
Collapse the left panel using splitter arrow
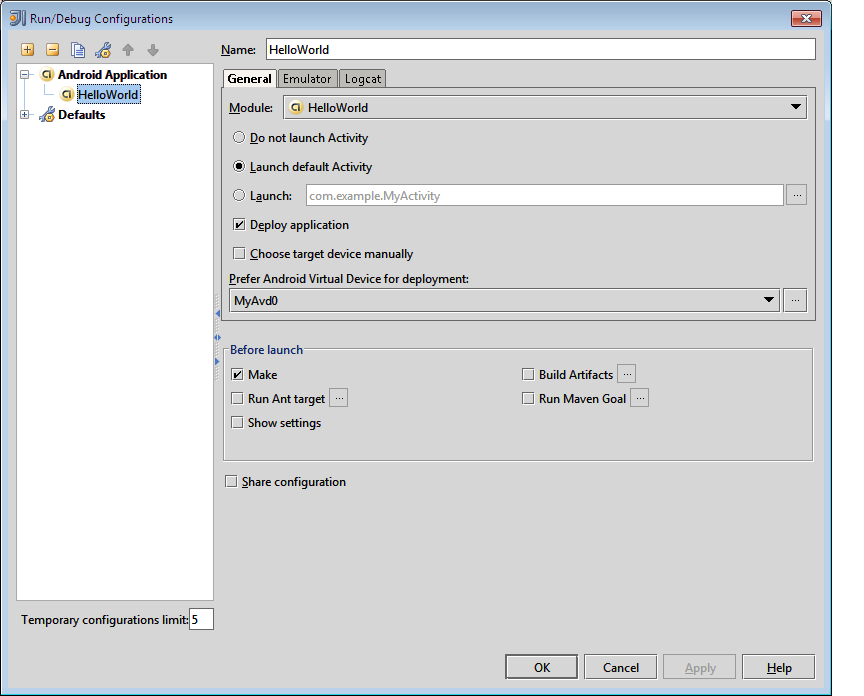pyautogui.click(x=217, y=314)
